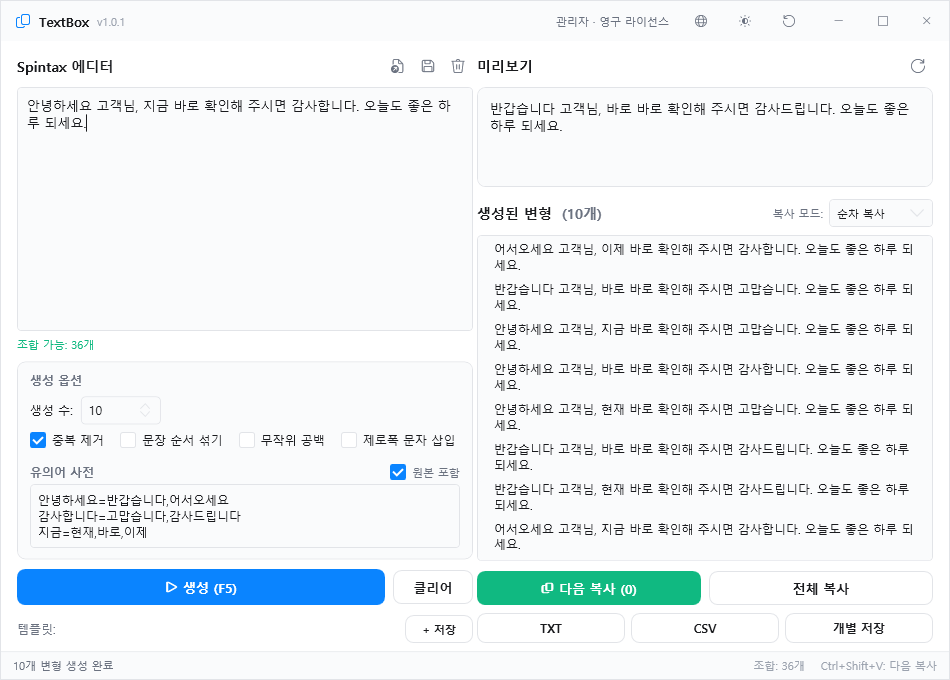Open the language globe menu
The image size is (950, 680).
[701, 21]
